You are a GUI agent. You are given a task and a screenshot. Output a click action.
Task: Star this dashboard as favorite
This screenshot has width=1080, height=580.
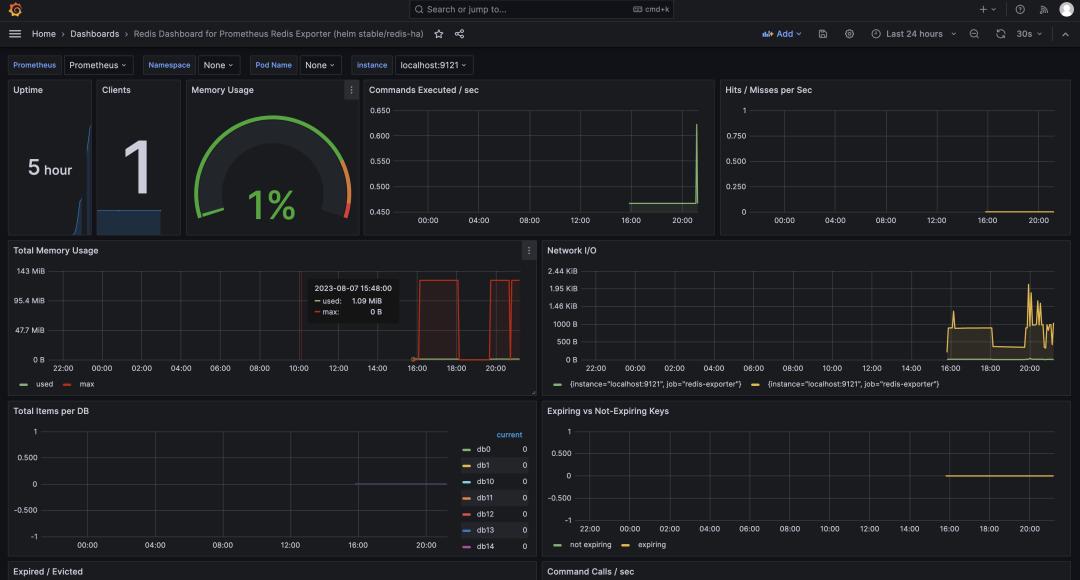click(439, 34)
